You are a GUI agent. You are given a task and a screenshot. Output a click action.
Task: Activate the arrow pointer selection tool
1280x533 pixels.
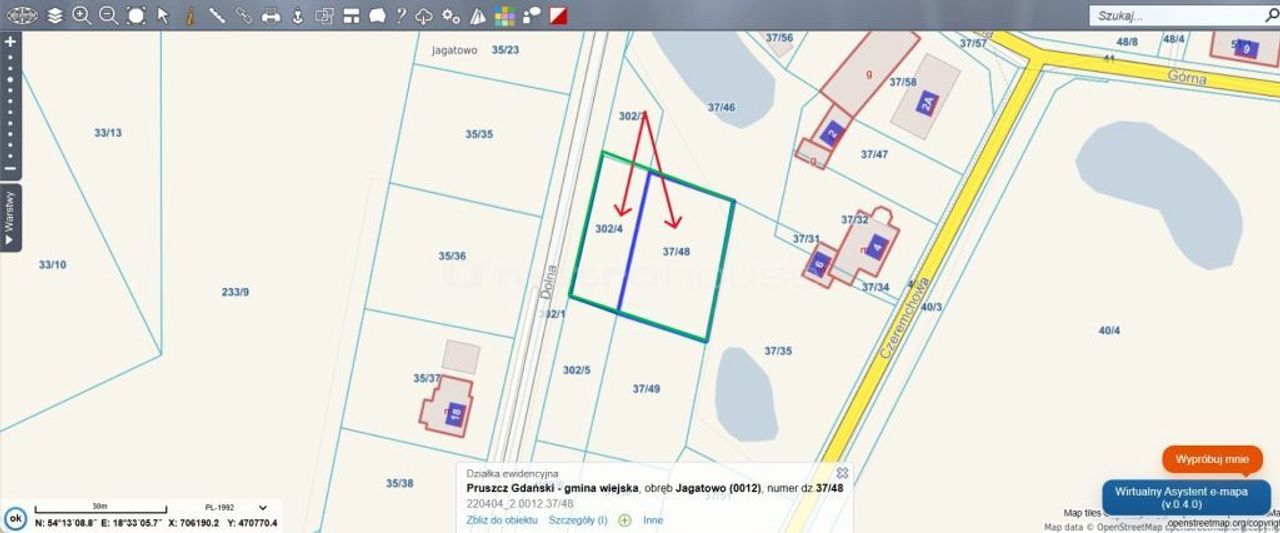(163, 15)
